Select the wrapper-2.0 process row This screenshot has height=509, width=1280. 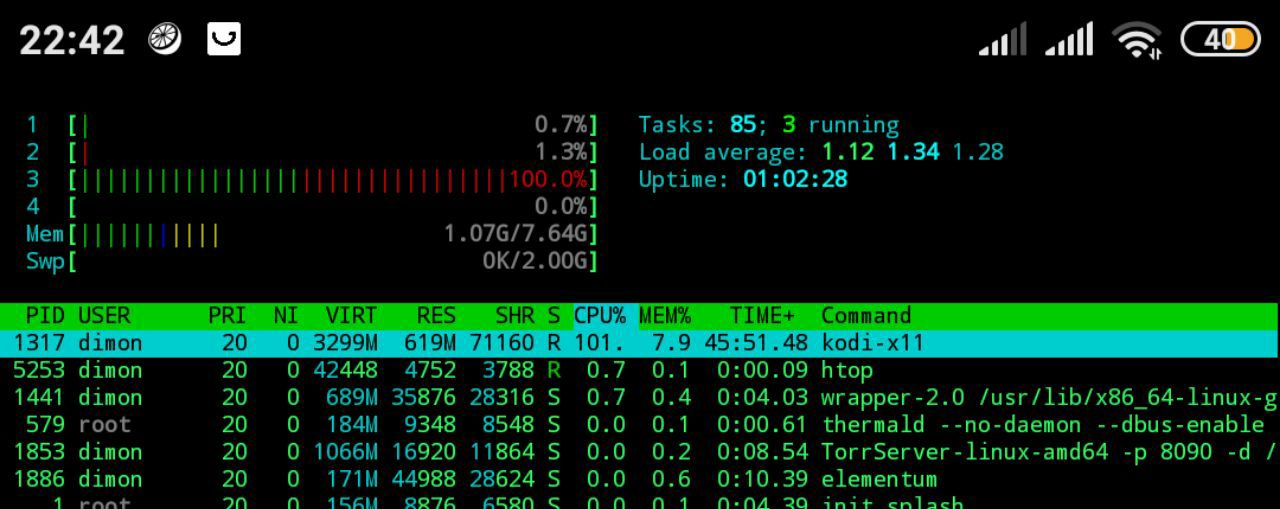(x=640, y=397)
